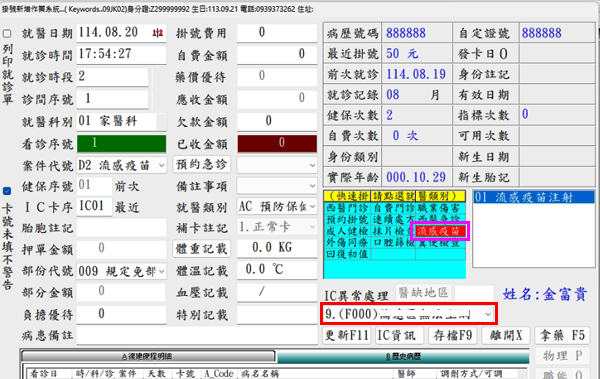The image size is (600, 379).
Task: Click the 離開X exit button
Action: [x=506, y=336]
